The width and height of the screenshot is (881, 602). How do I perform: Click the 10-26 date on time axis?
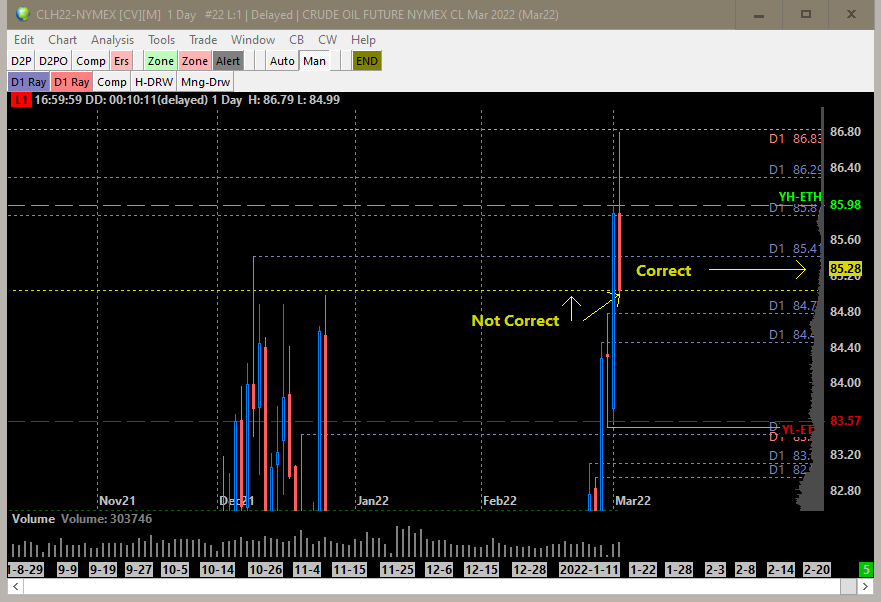[x=265, y=569]
